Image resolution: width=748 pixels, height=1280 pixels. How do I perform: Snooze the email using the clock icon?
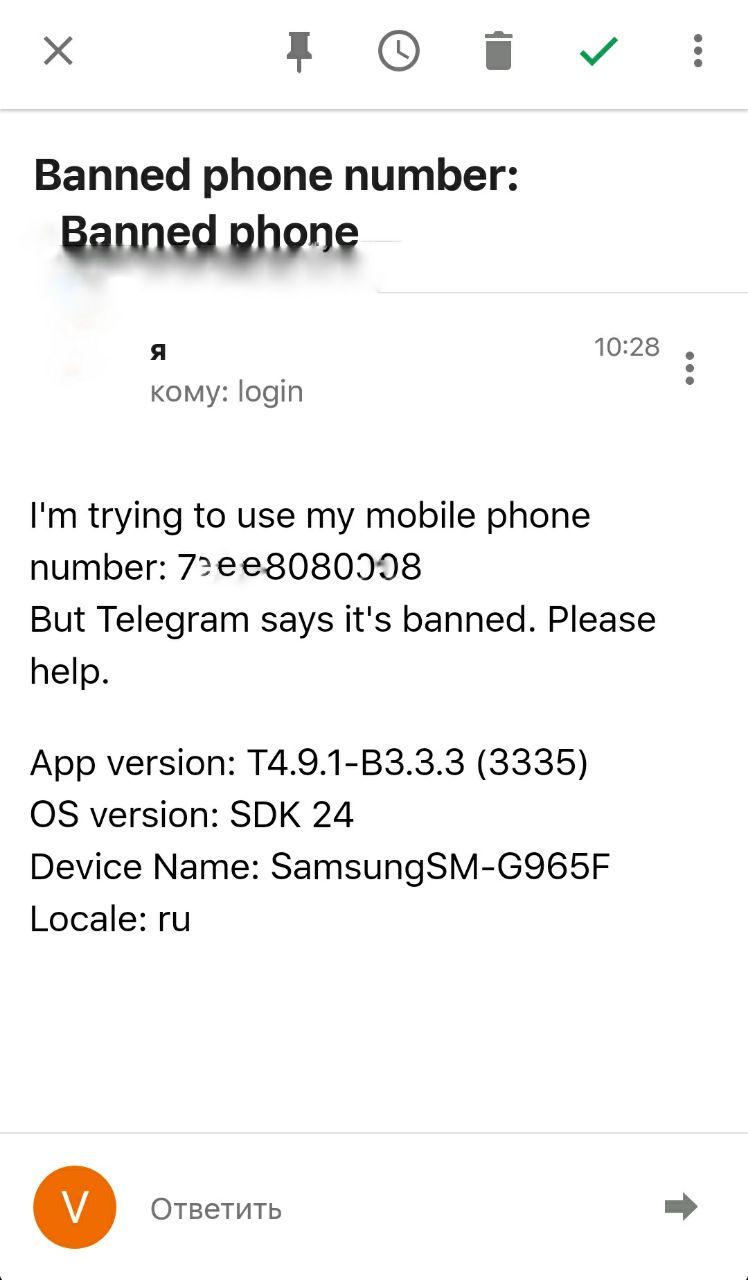(x=399, y=50)
